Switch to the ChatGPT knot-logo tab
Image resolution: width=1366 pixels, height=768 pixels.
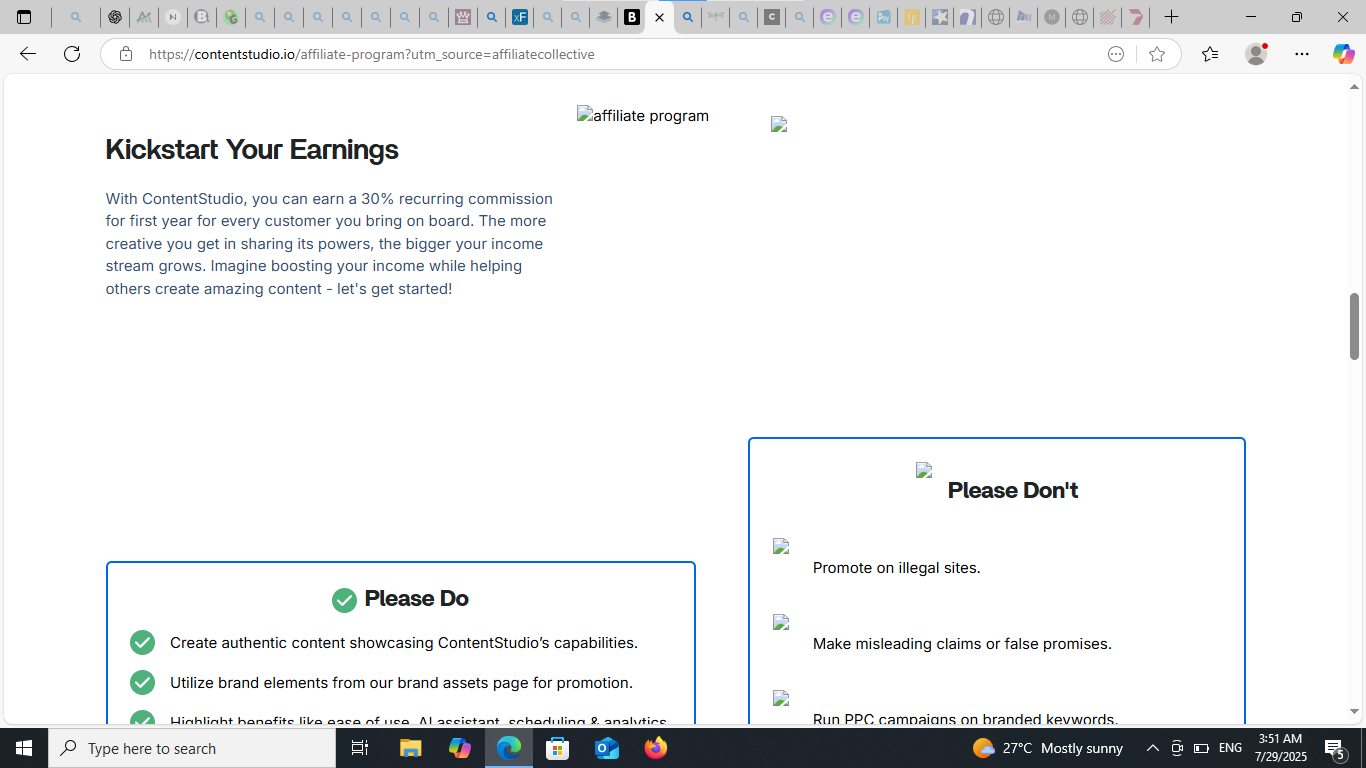(115, 17)
